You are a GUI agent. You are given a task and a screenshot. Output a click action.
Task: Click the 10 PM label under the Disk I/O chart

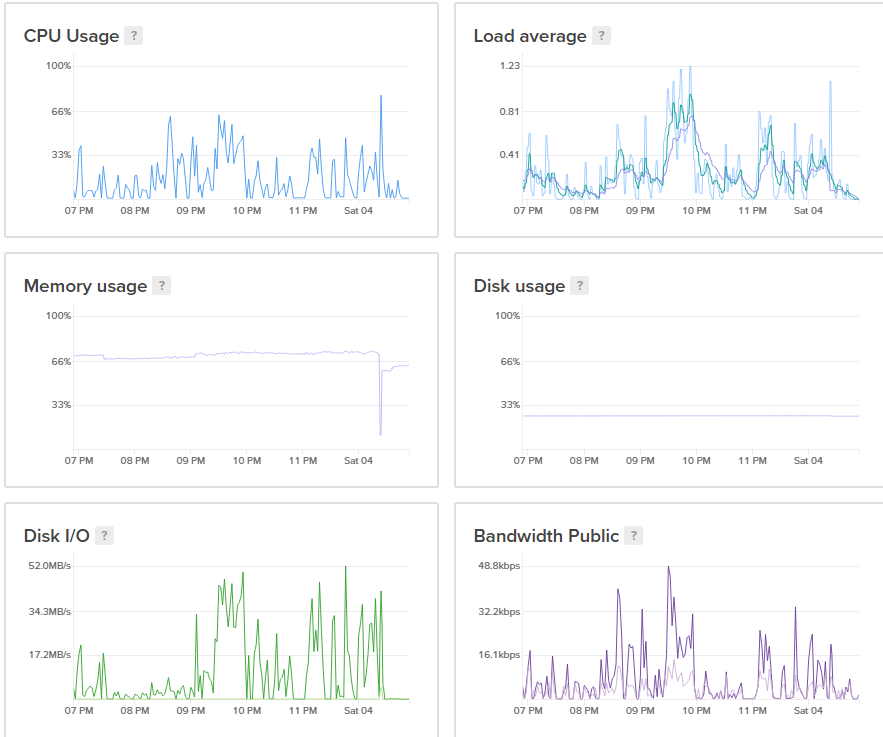pyautogui.click(x=247, y=711)
